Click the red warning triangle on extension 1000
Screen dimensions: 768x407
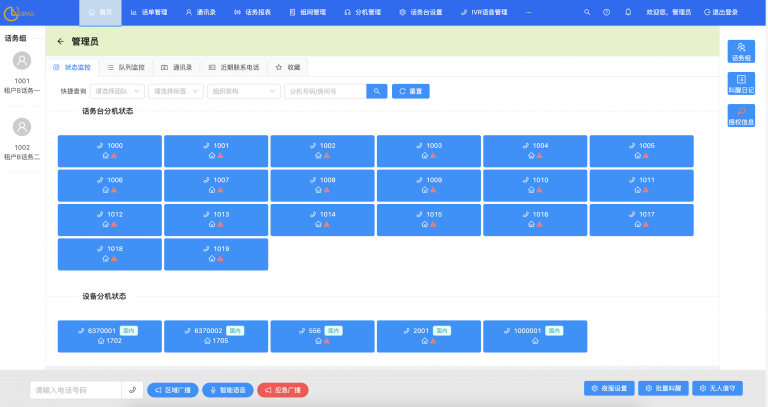(x=114, y=155)
